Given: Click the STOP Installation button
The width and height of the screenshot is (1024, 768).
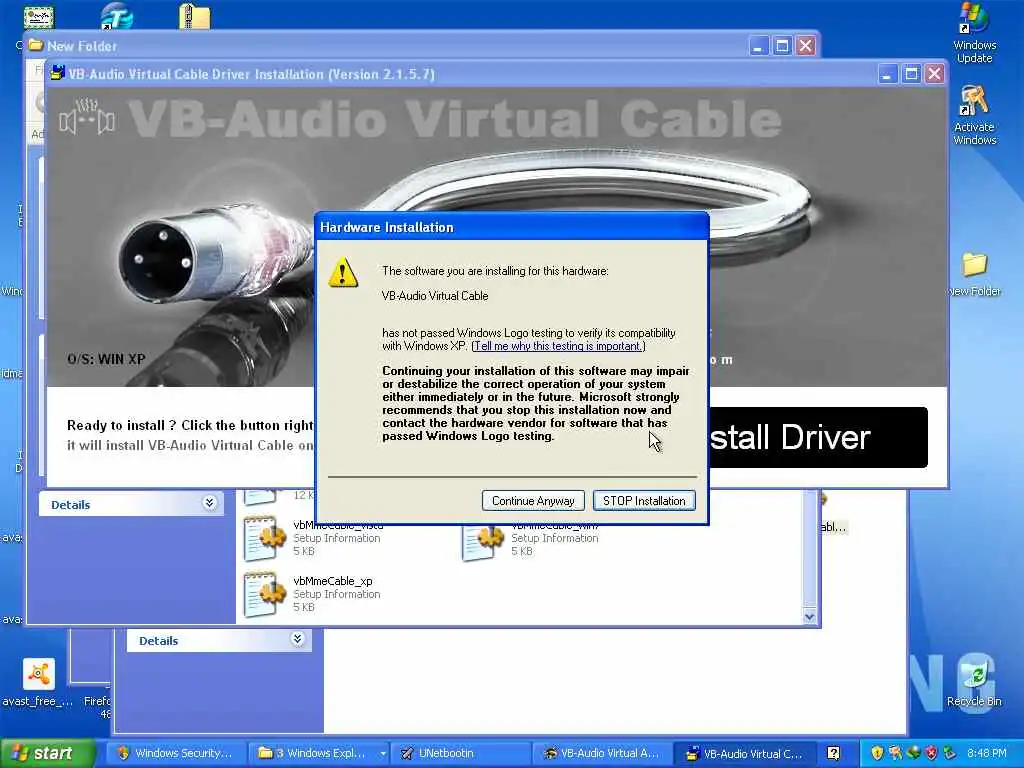Looking at the screenshot, I should (x=644, y=501).
